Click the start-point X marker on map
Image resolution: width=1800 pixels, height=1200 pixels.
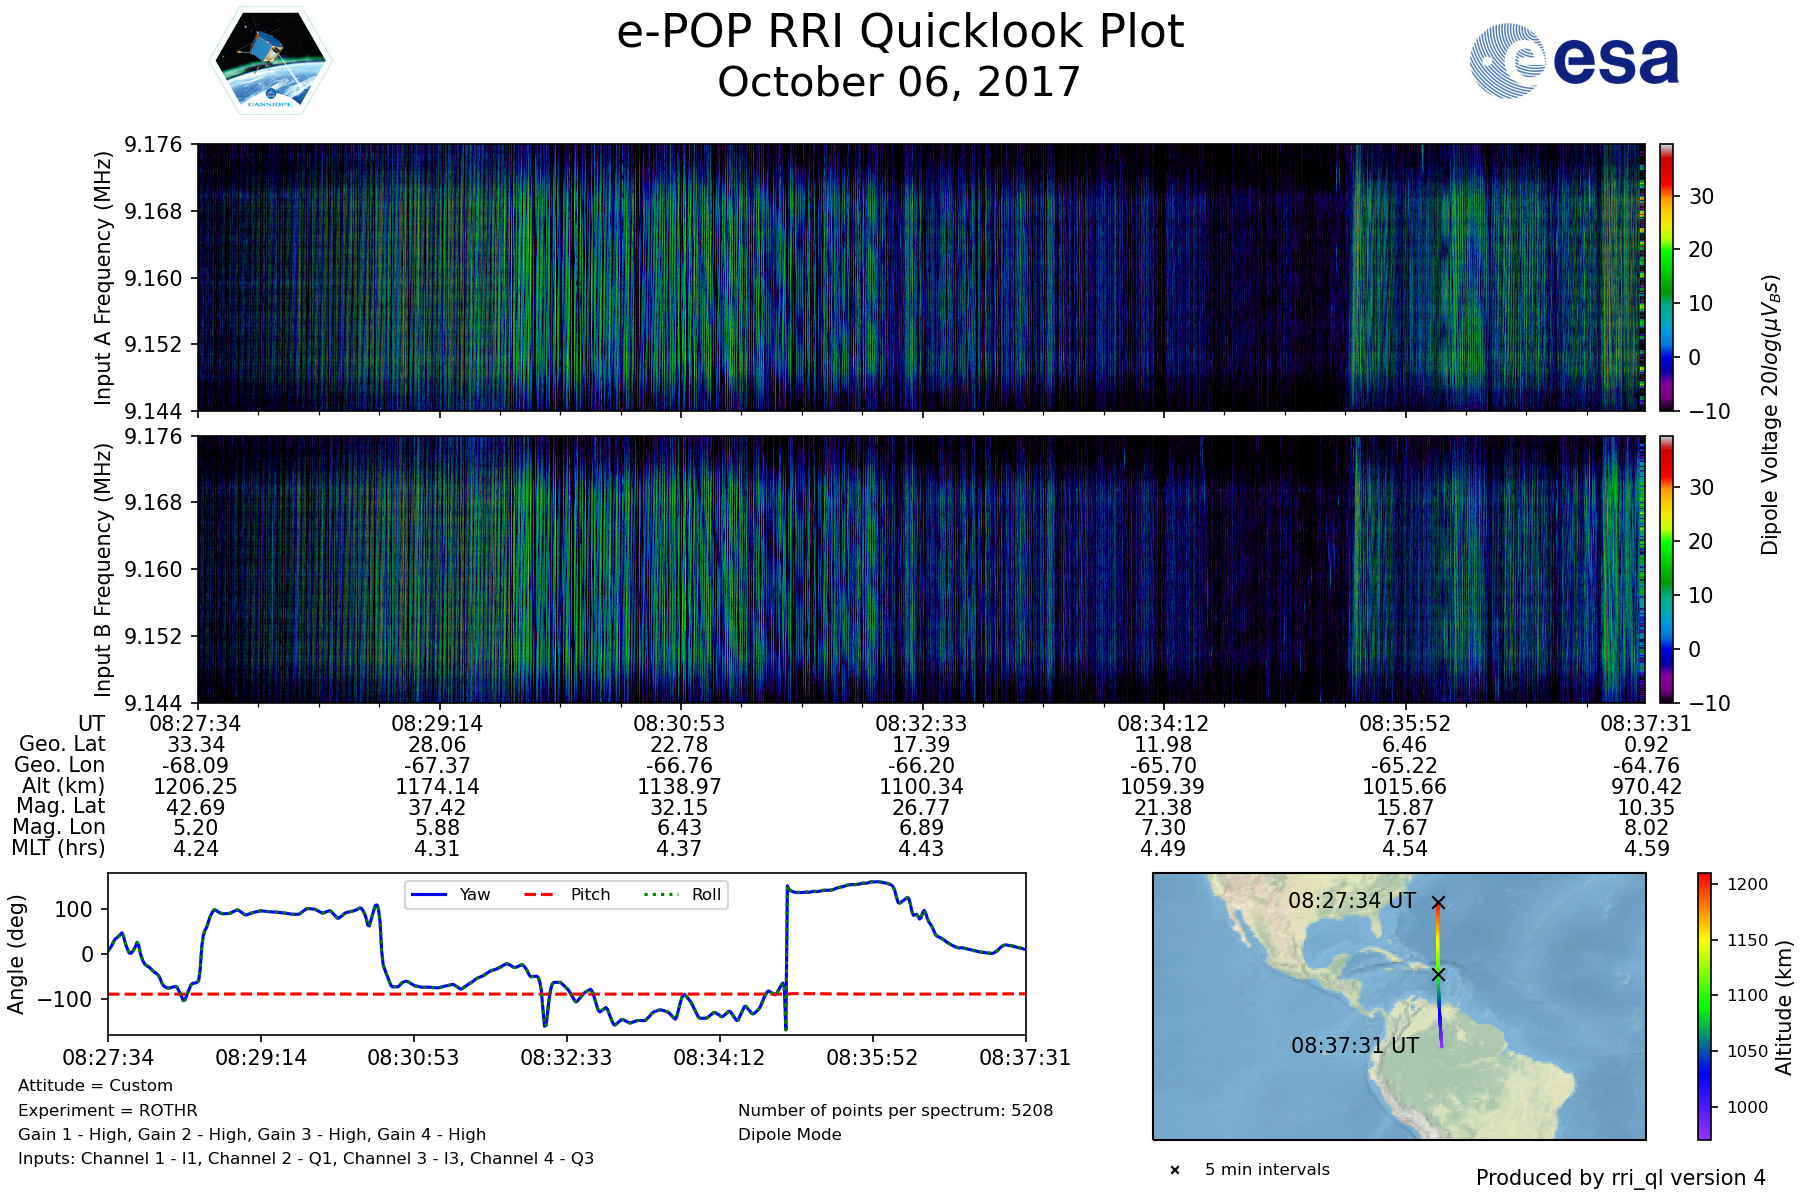click(x=1438, y=902)
